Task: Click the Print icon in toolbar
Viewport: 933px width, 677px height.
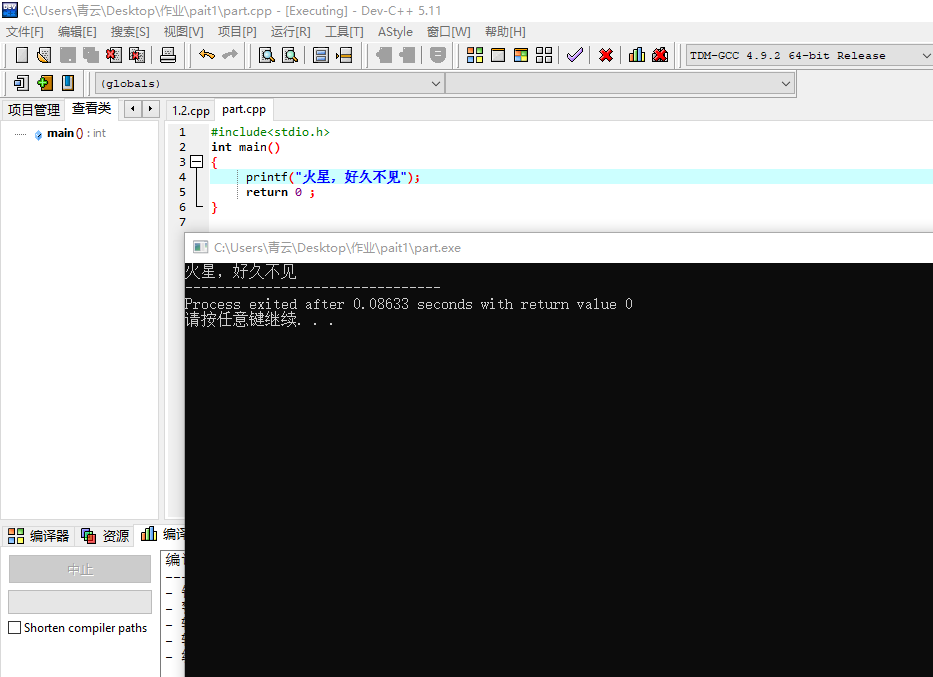Action: tap(168, 55)
